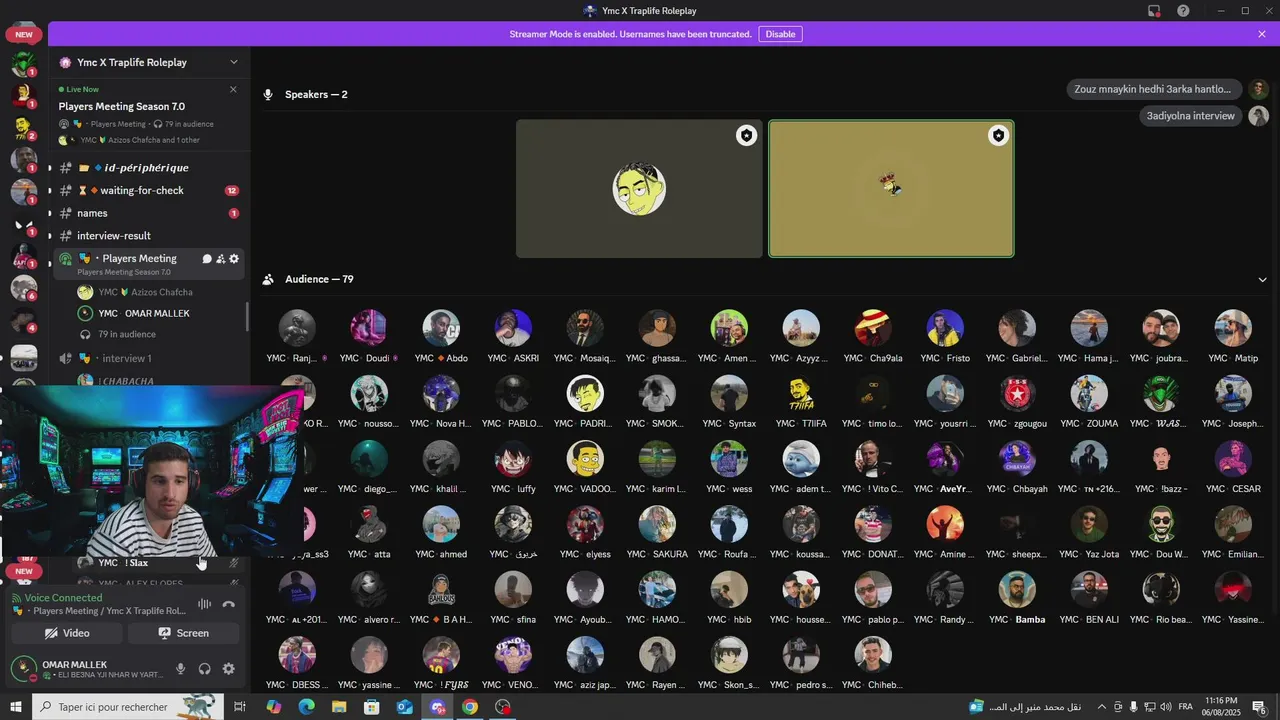
Task: Start screen share with Screen button
Action: coord(183,633)
